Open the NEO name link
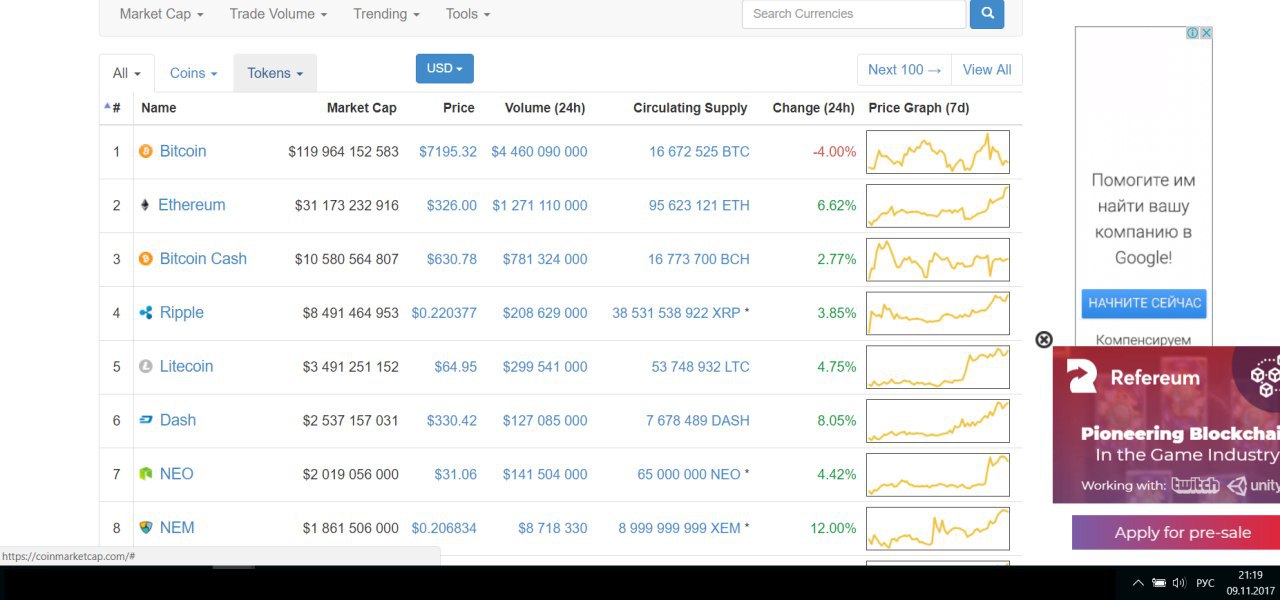Image resolution: width=1280 pixels, height=600 pixels. [177, 474]
